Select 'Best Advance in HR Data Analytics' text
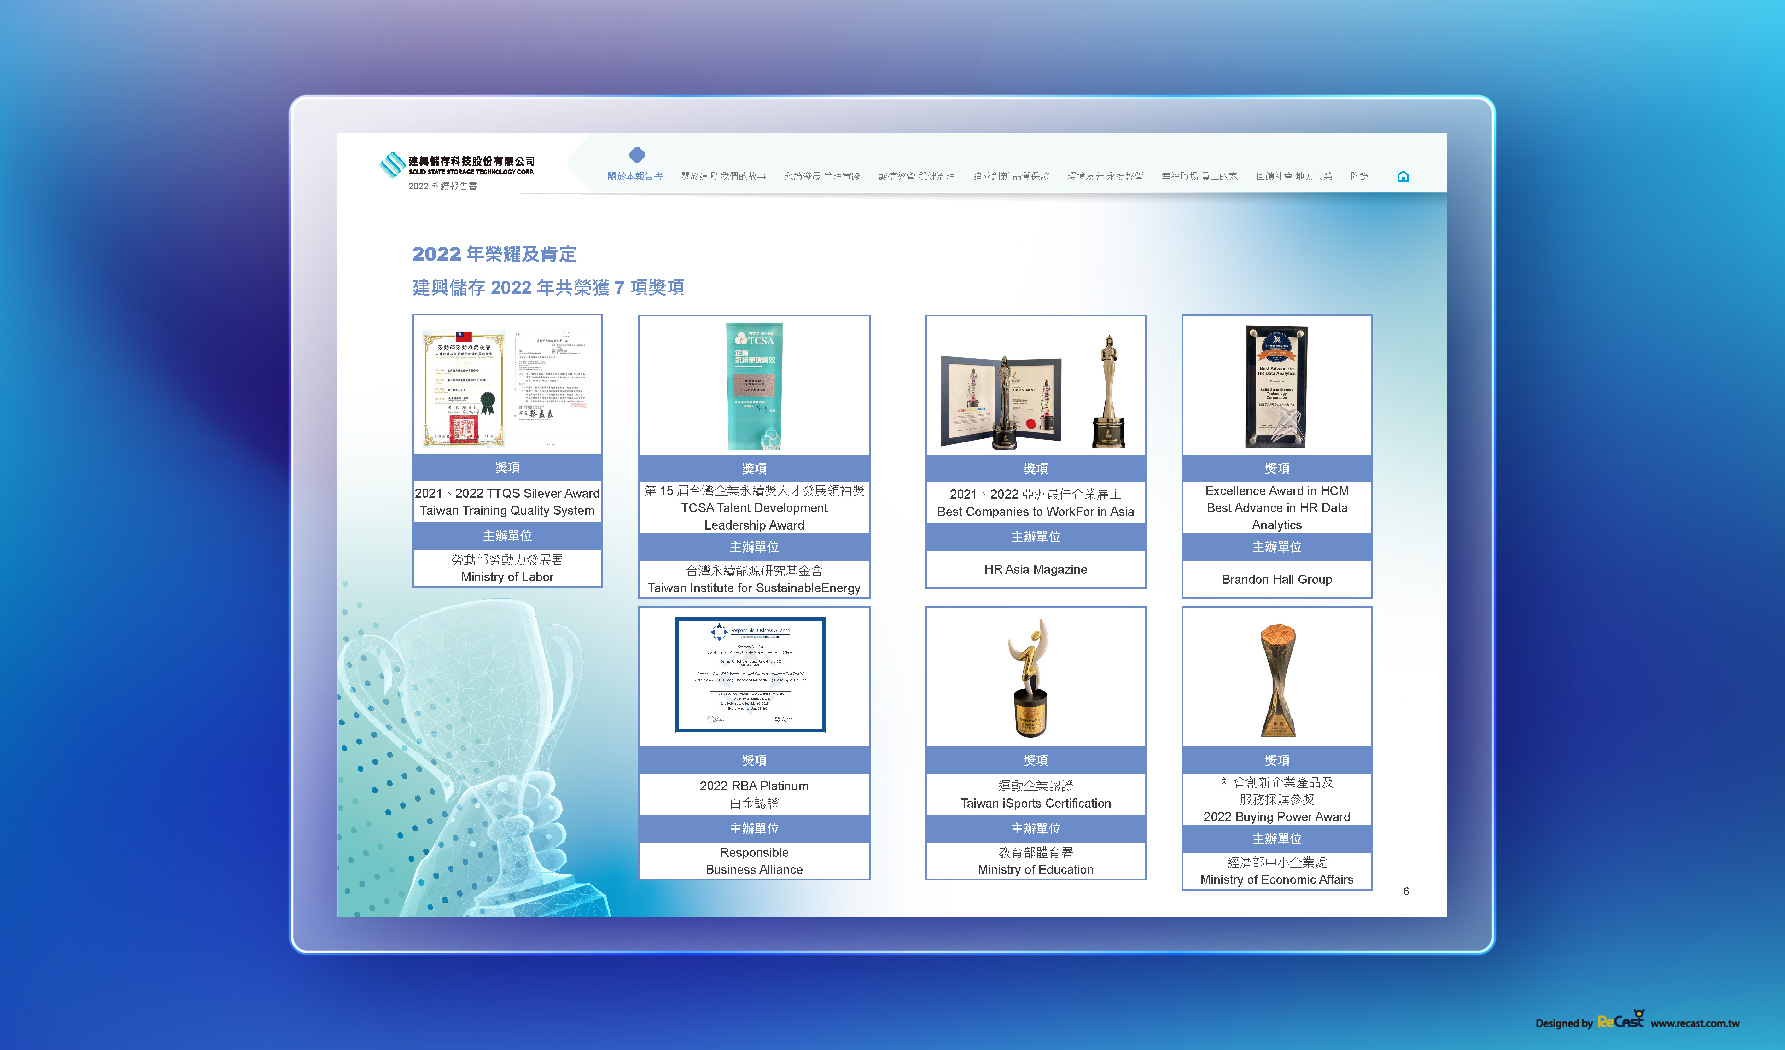The image size is (1785, 1050). (x=1277, y=516)
